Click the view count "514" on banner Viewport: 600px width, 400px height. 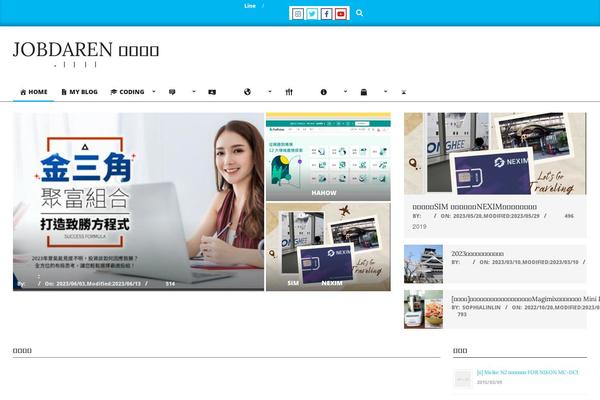pos(170,284)
